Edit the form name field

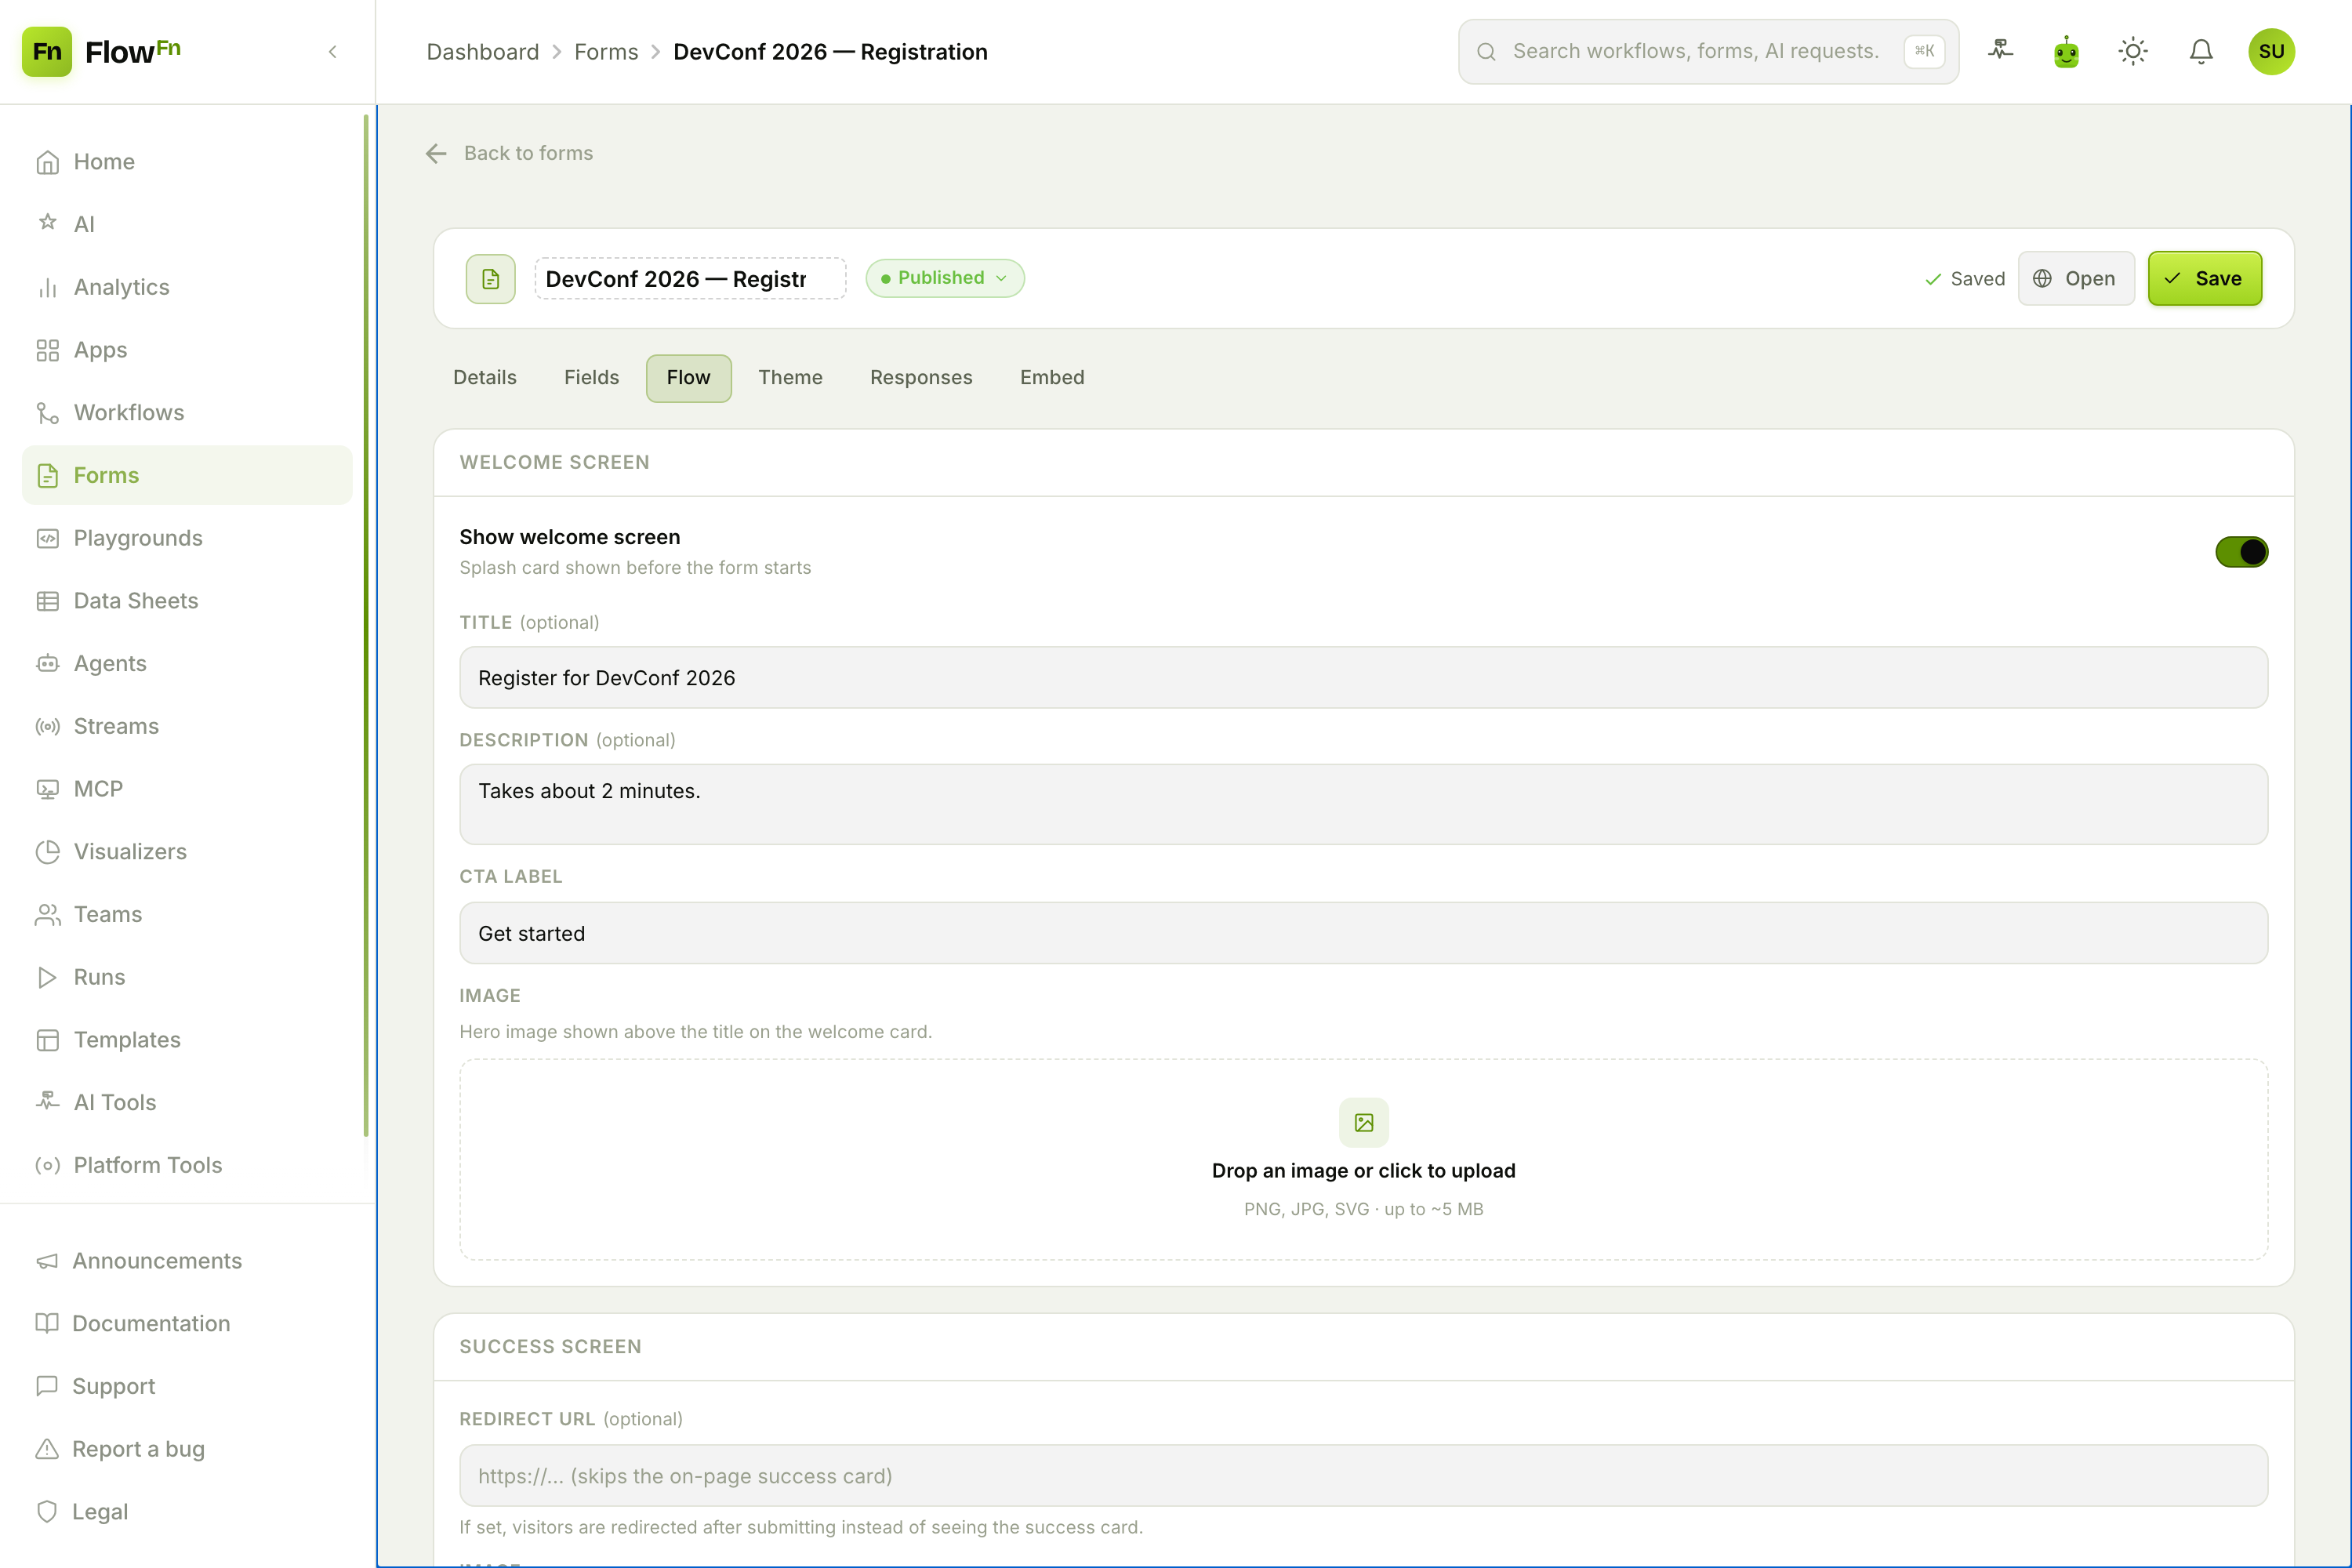690,279
